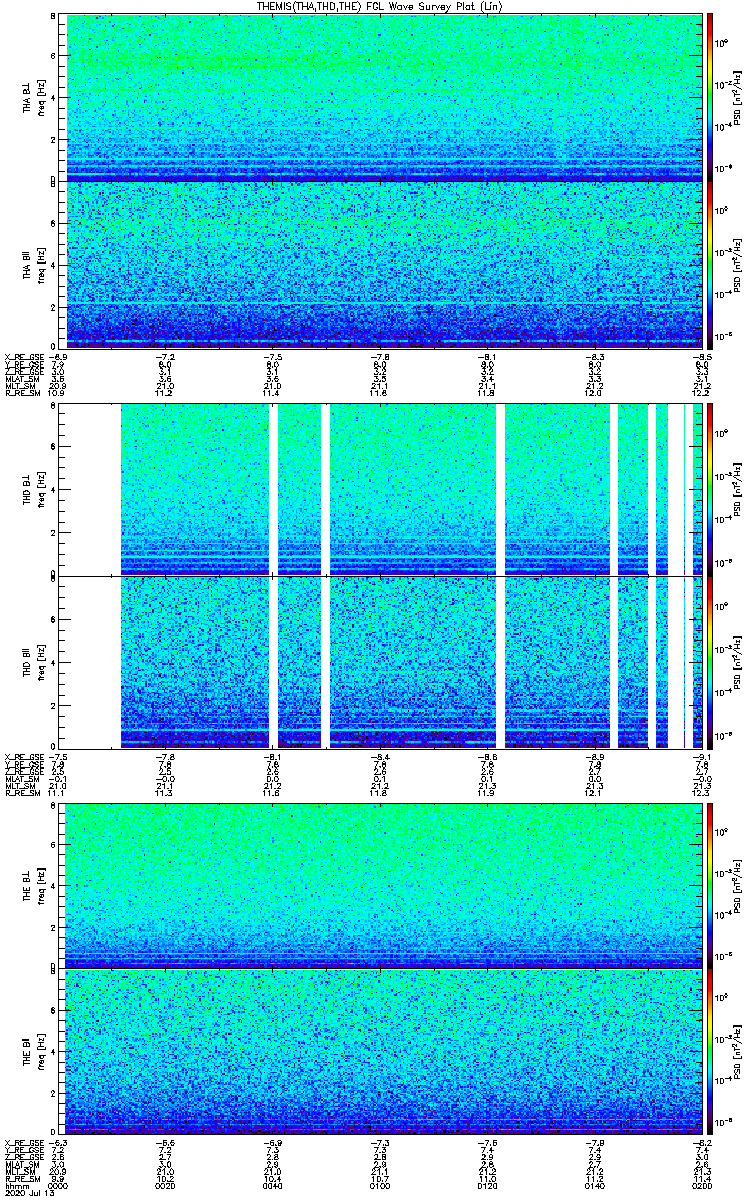Click the '-9.5' last X_RE_GSE value under THA

coord(701,356)
